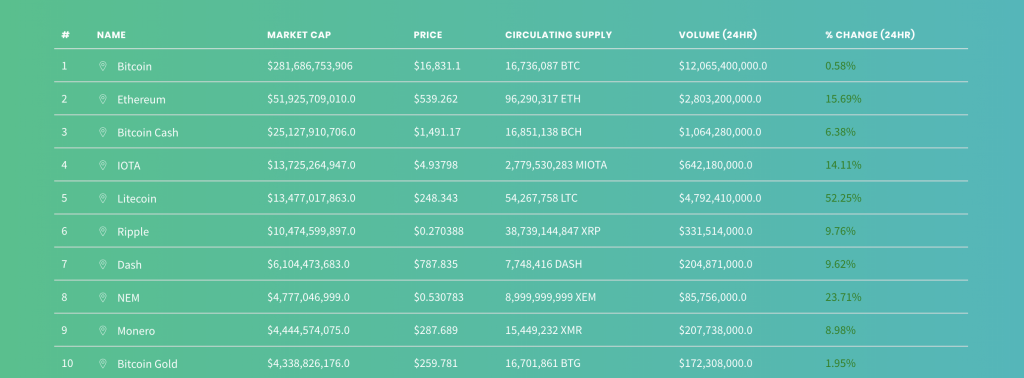Select the pin icon next to Bitcoin Cash

pyautogui.click(x=103, y=132)
